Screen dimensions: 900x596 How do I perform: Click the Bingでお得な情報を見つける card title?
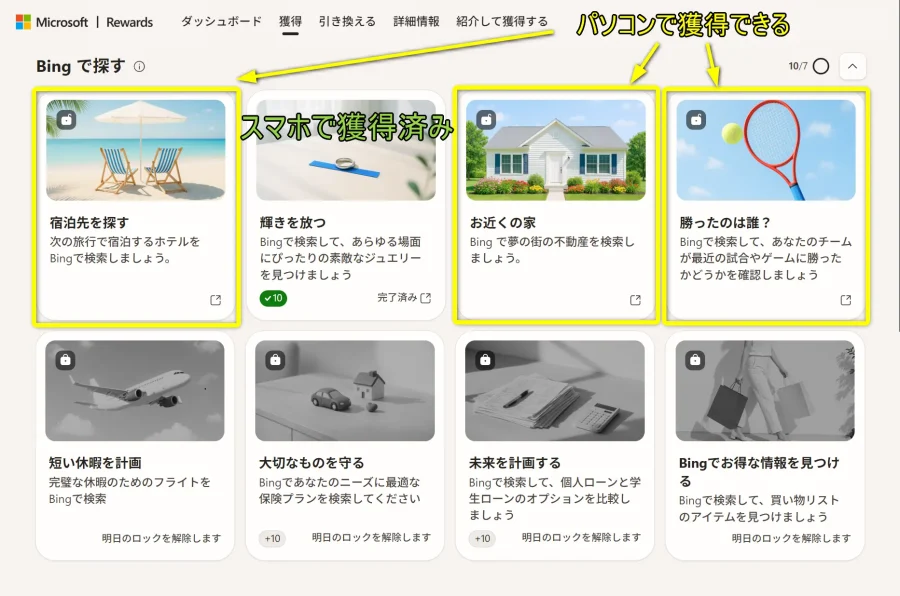tap(759, 471)
